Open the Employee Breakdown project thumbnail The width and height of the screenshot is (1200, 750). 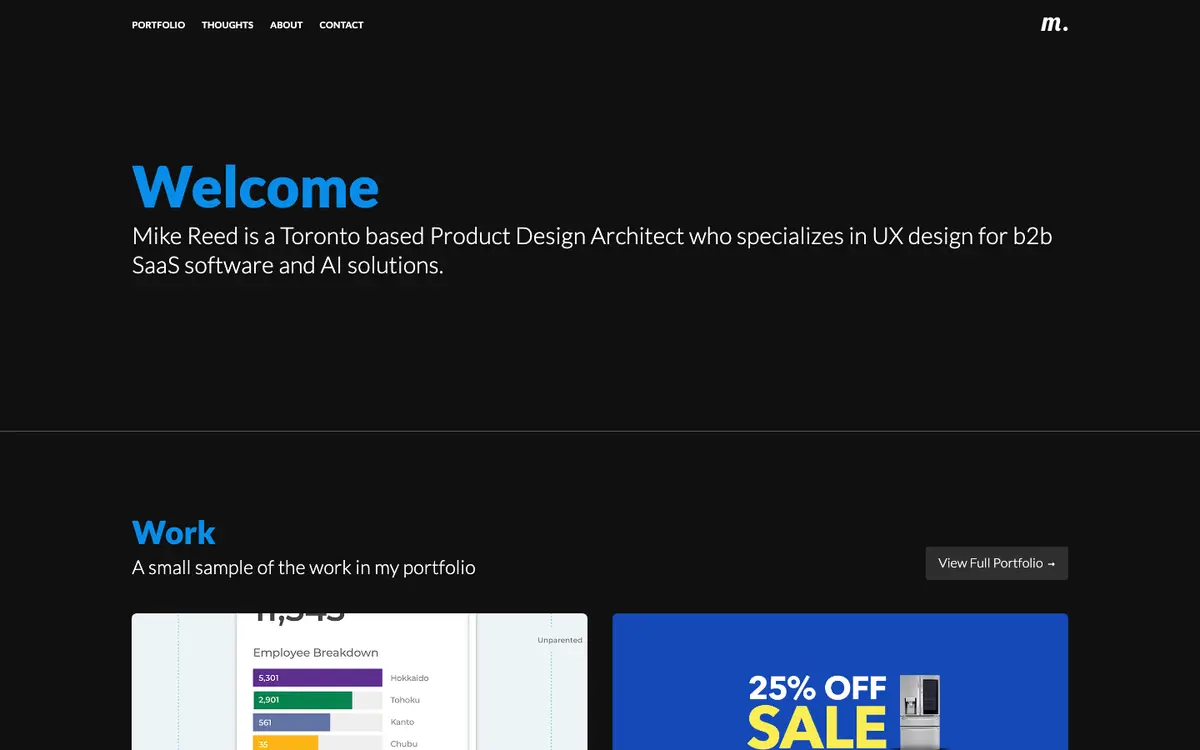click(x=360, y=682)
